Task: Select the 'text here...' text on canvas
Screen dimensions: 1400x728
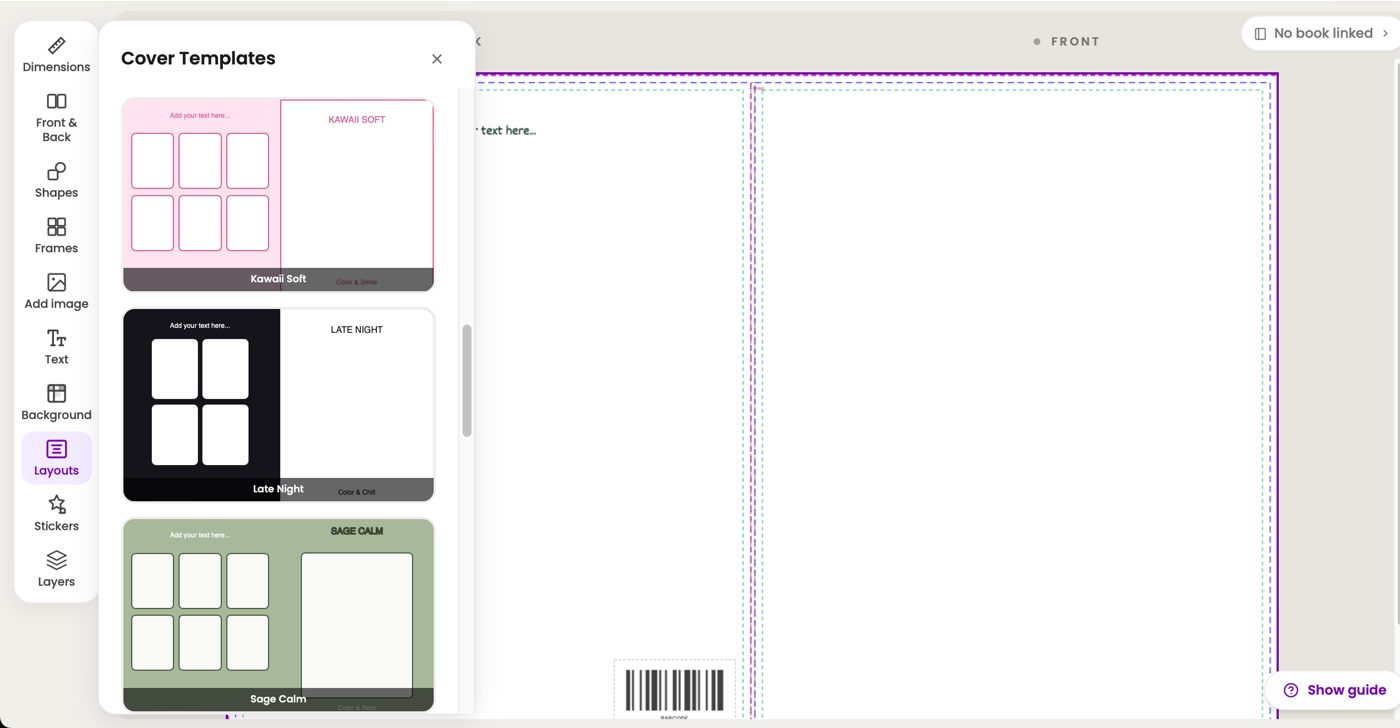Action: (x=506, y=130)
